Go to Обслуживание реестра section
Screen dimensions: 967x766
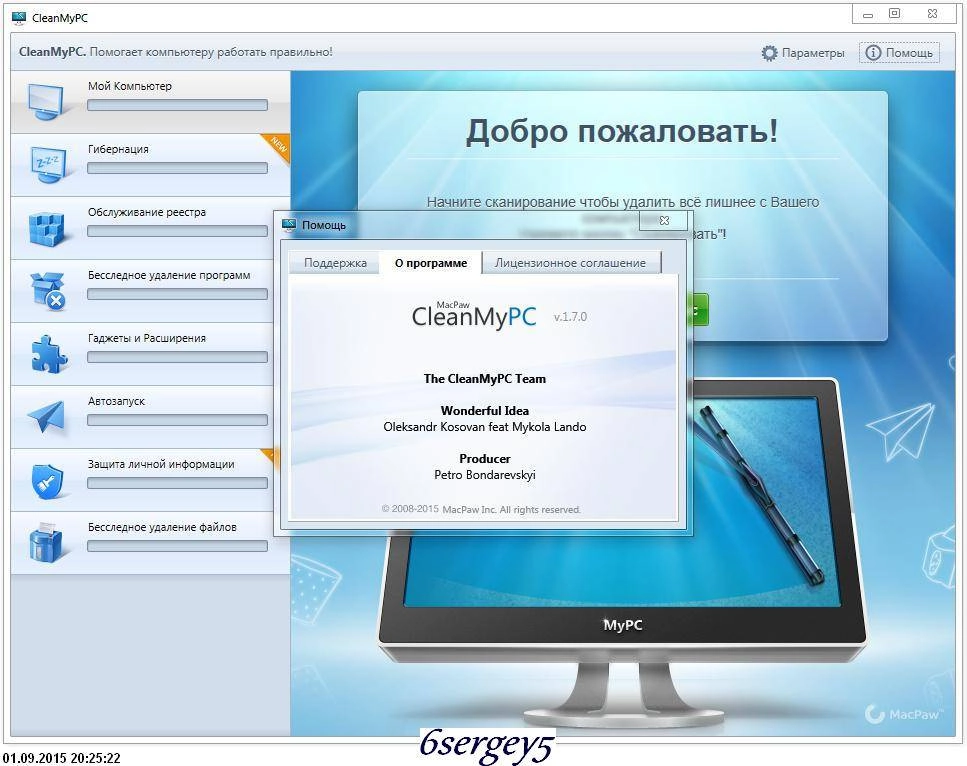pos(150,228)
